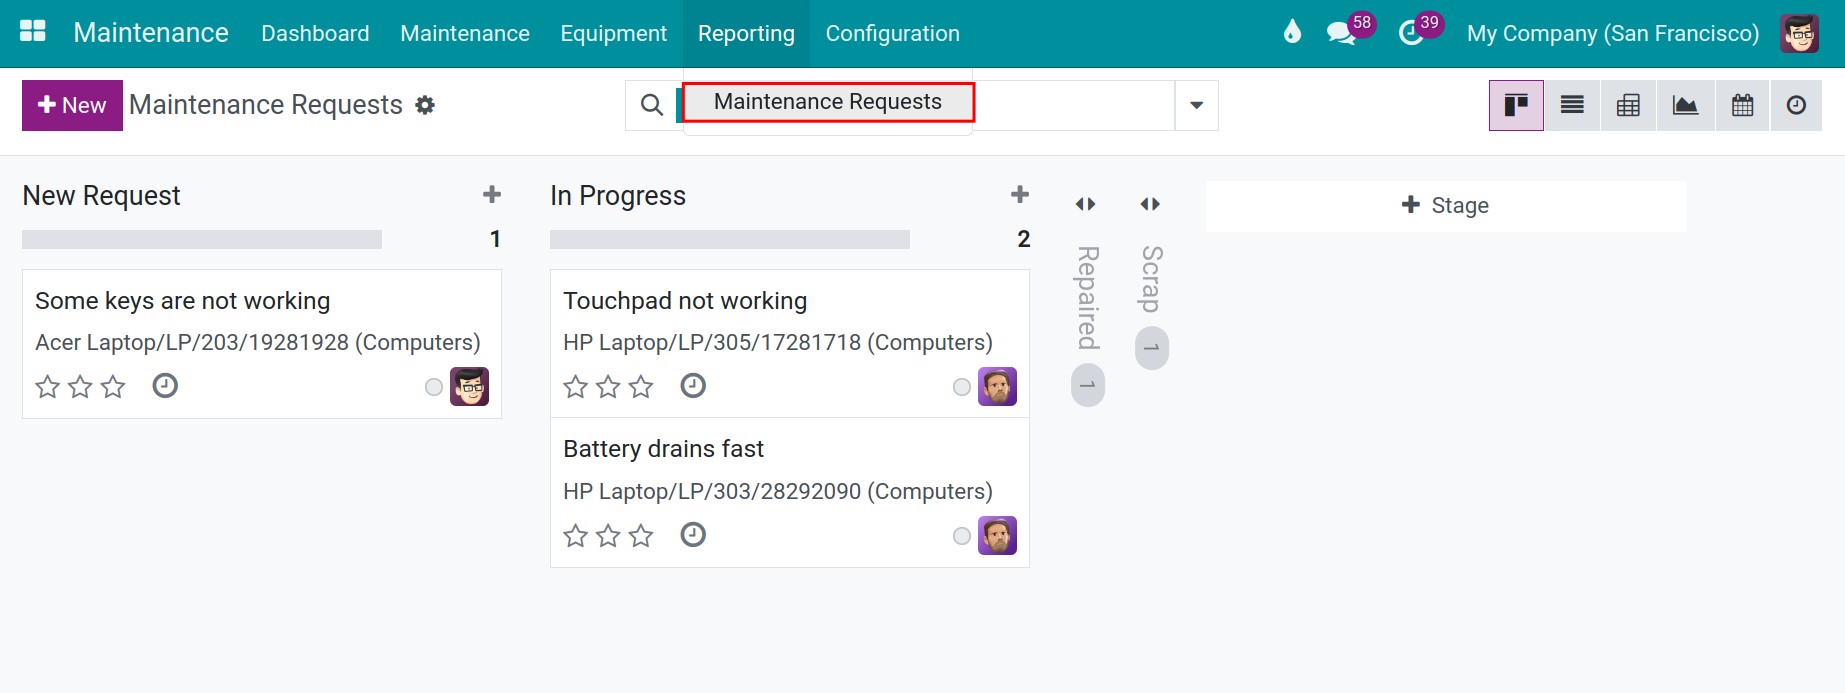Add a quick card in New Request column
The image size is (1845, 693).
[492, 194]
